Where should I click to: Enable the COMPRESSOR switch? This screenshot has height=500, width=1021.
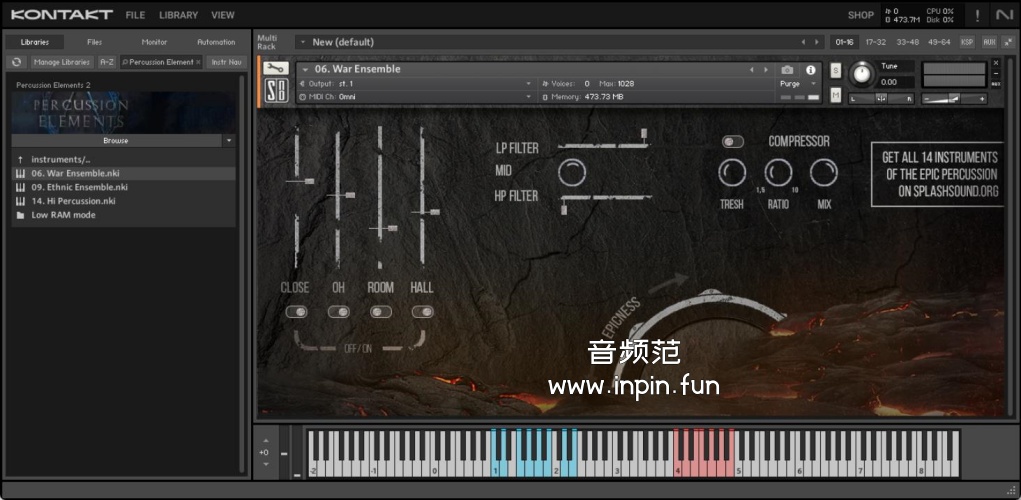click(x=733, y=141)
